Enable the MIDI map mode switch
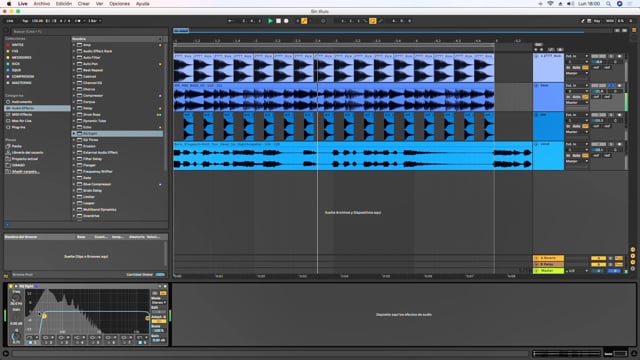Viewport: 640px width, 360px height. 610,21
